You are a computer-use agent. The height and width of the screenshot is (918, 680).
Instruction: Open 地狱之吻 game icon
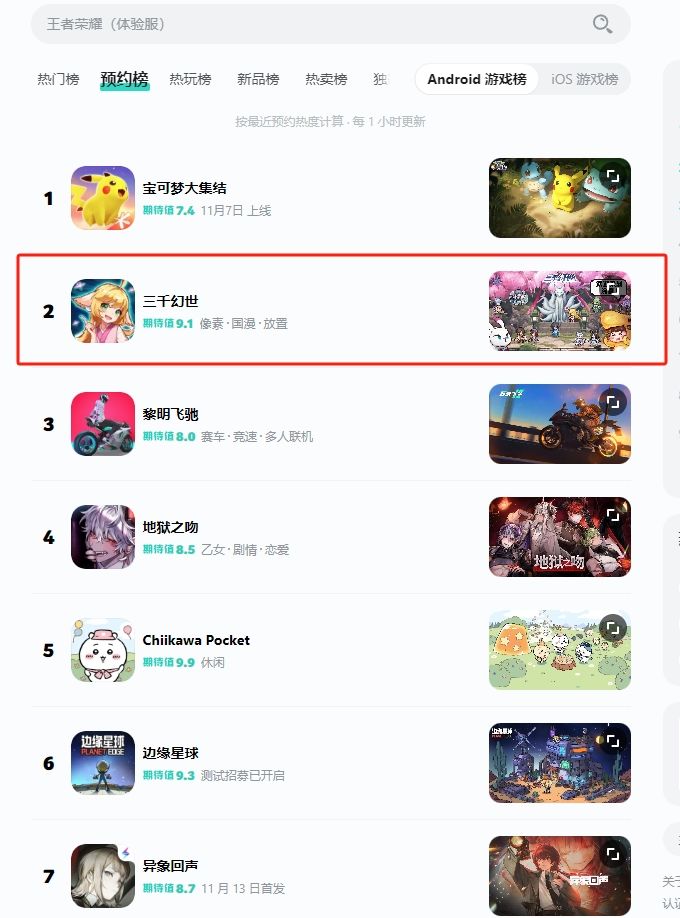click(103, 537)
